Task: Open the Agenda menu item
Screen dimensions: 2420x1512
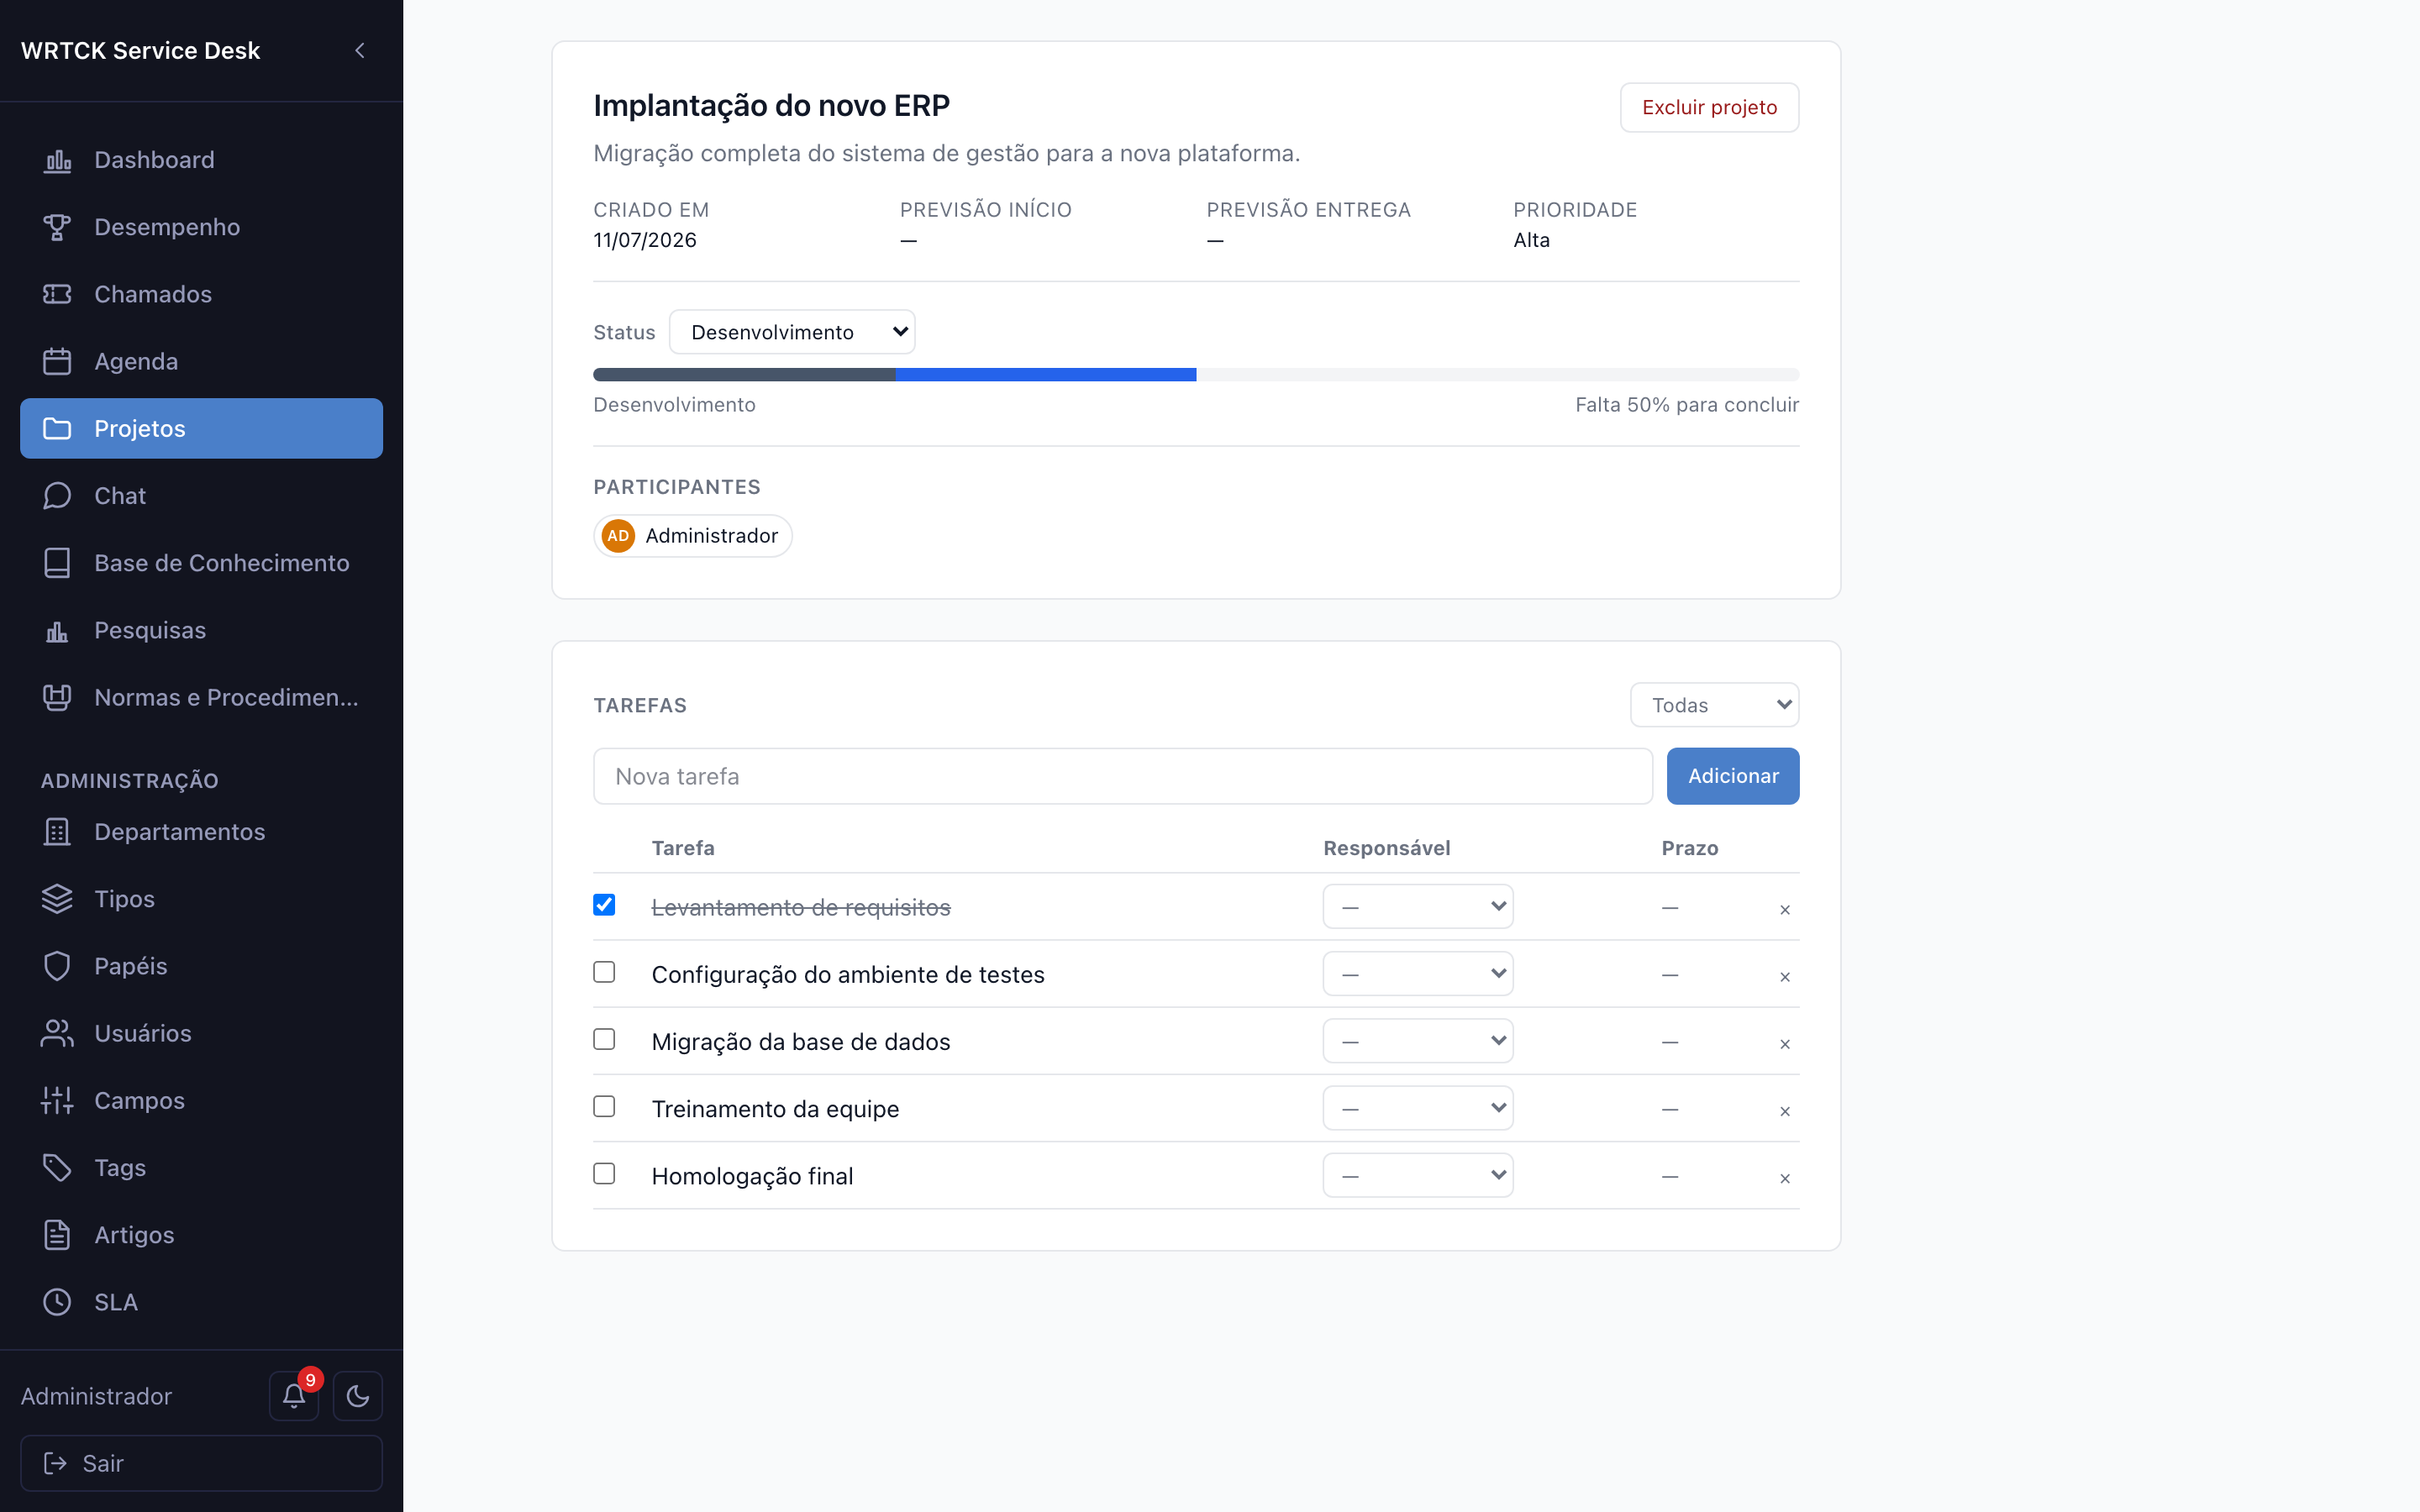Action: point(201,361)
